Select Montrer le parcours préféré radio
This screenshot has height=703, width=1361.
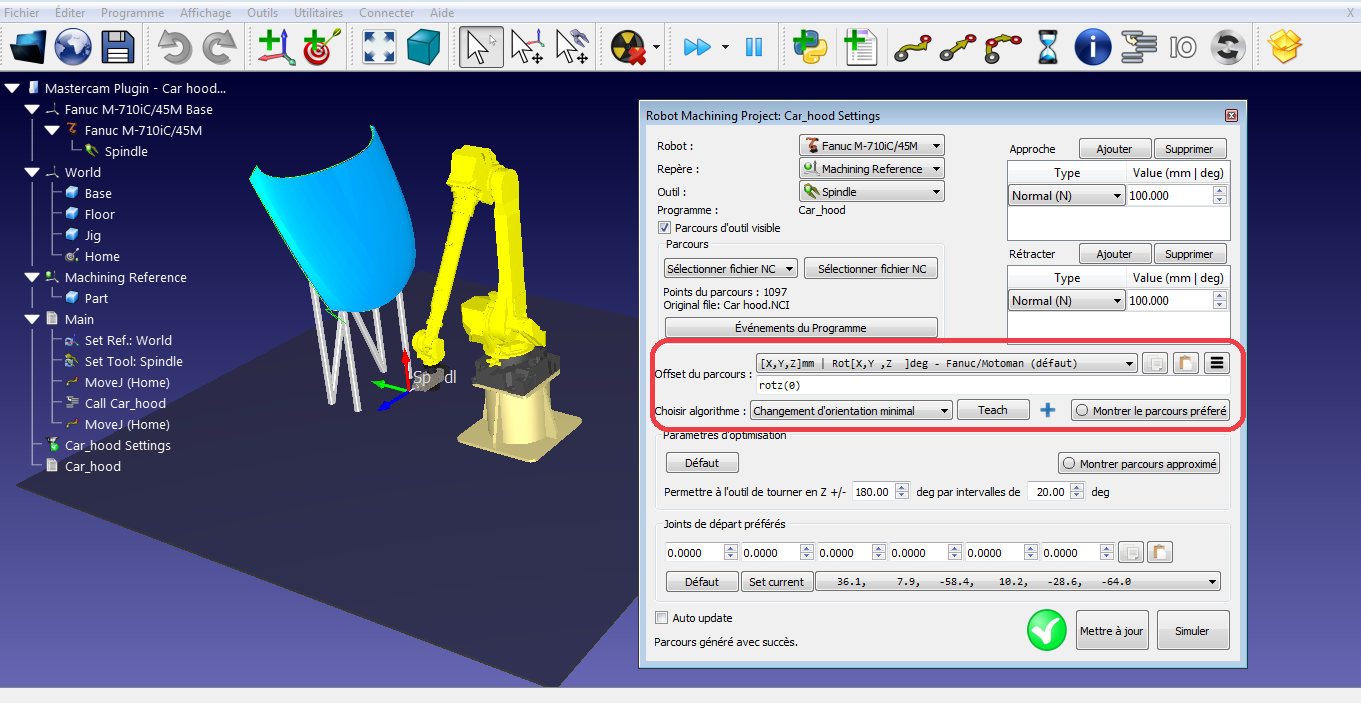point(1150,410)
